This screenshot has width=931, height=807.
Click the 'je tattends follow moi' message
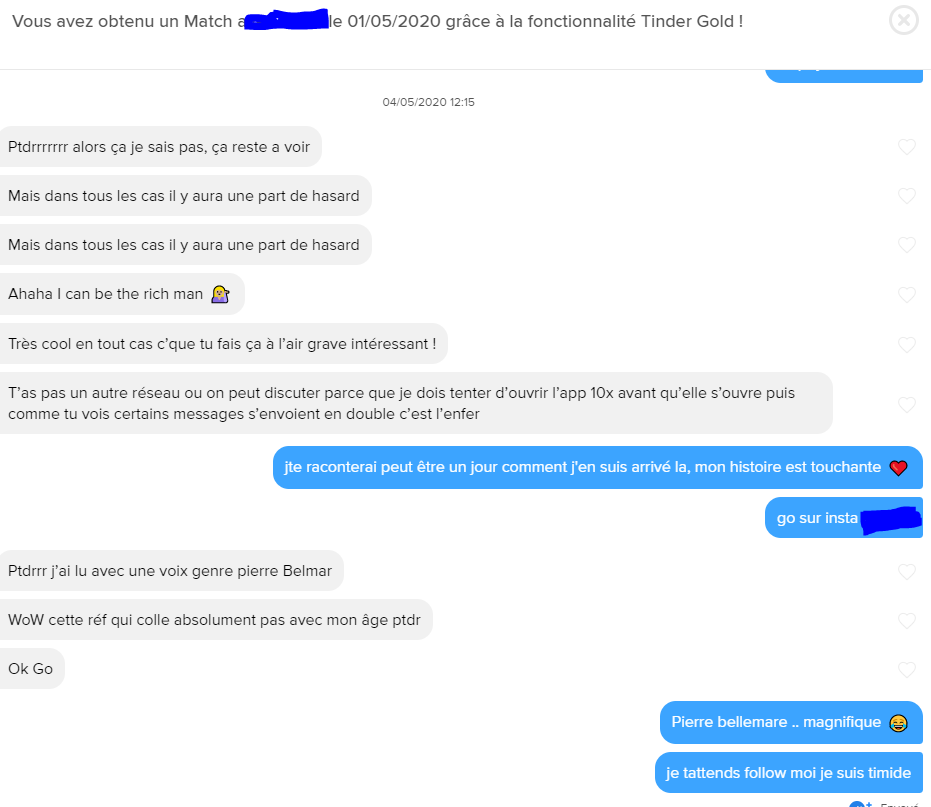(789, 773)
